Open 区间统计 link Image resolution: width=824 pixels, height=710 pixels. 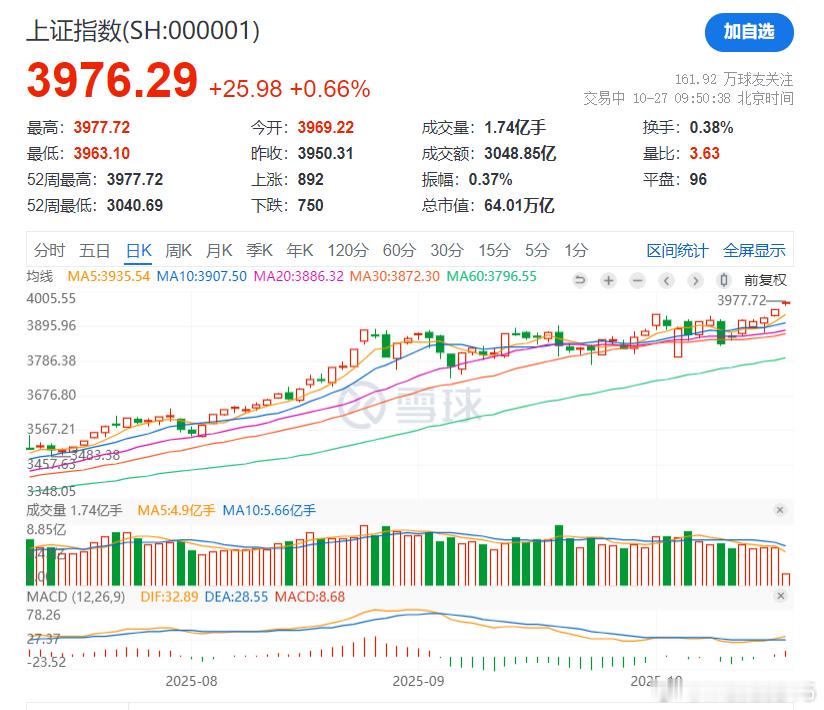pos(677,251)
